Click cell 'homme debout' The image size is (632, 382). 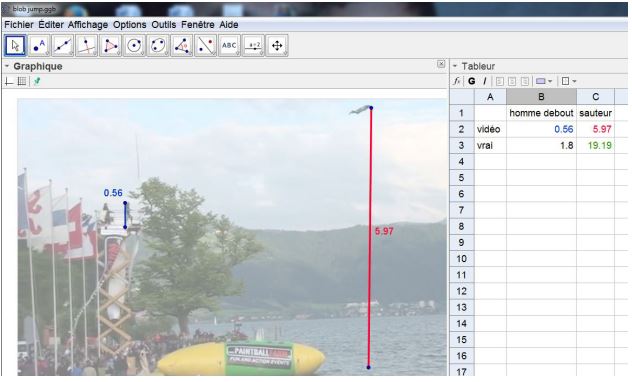tap(541, 113)
